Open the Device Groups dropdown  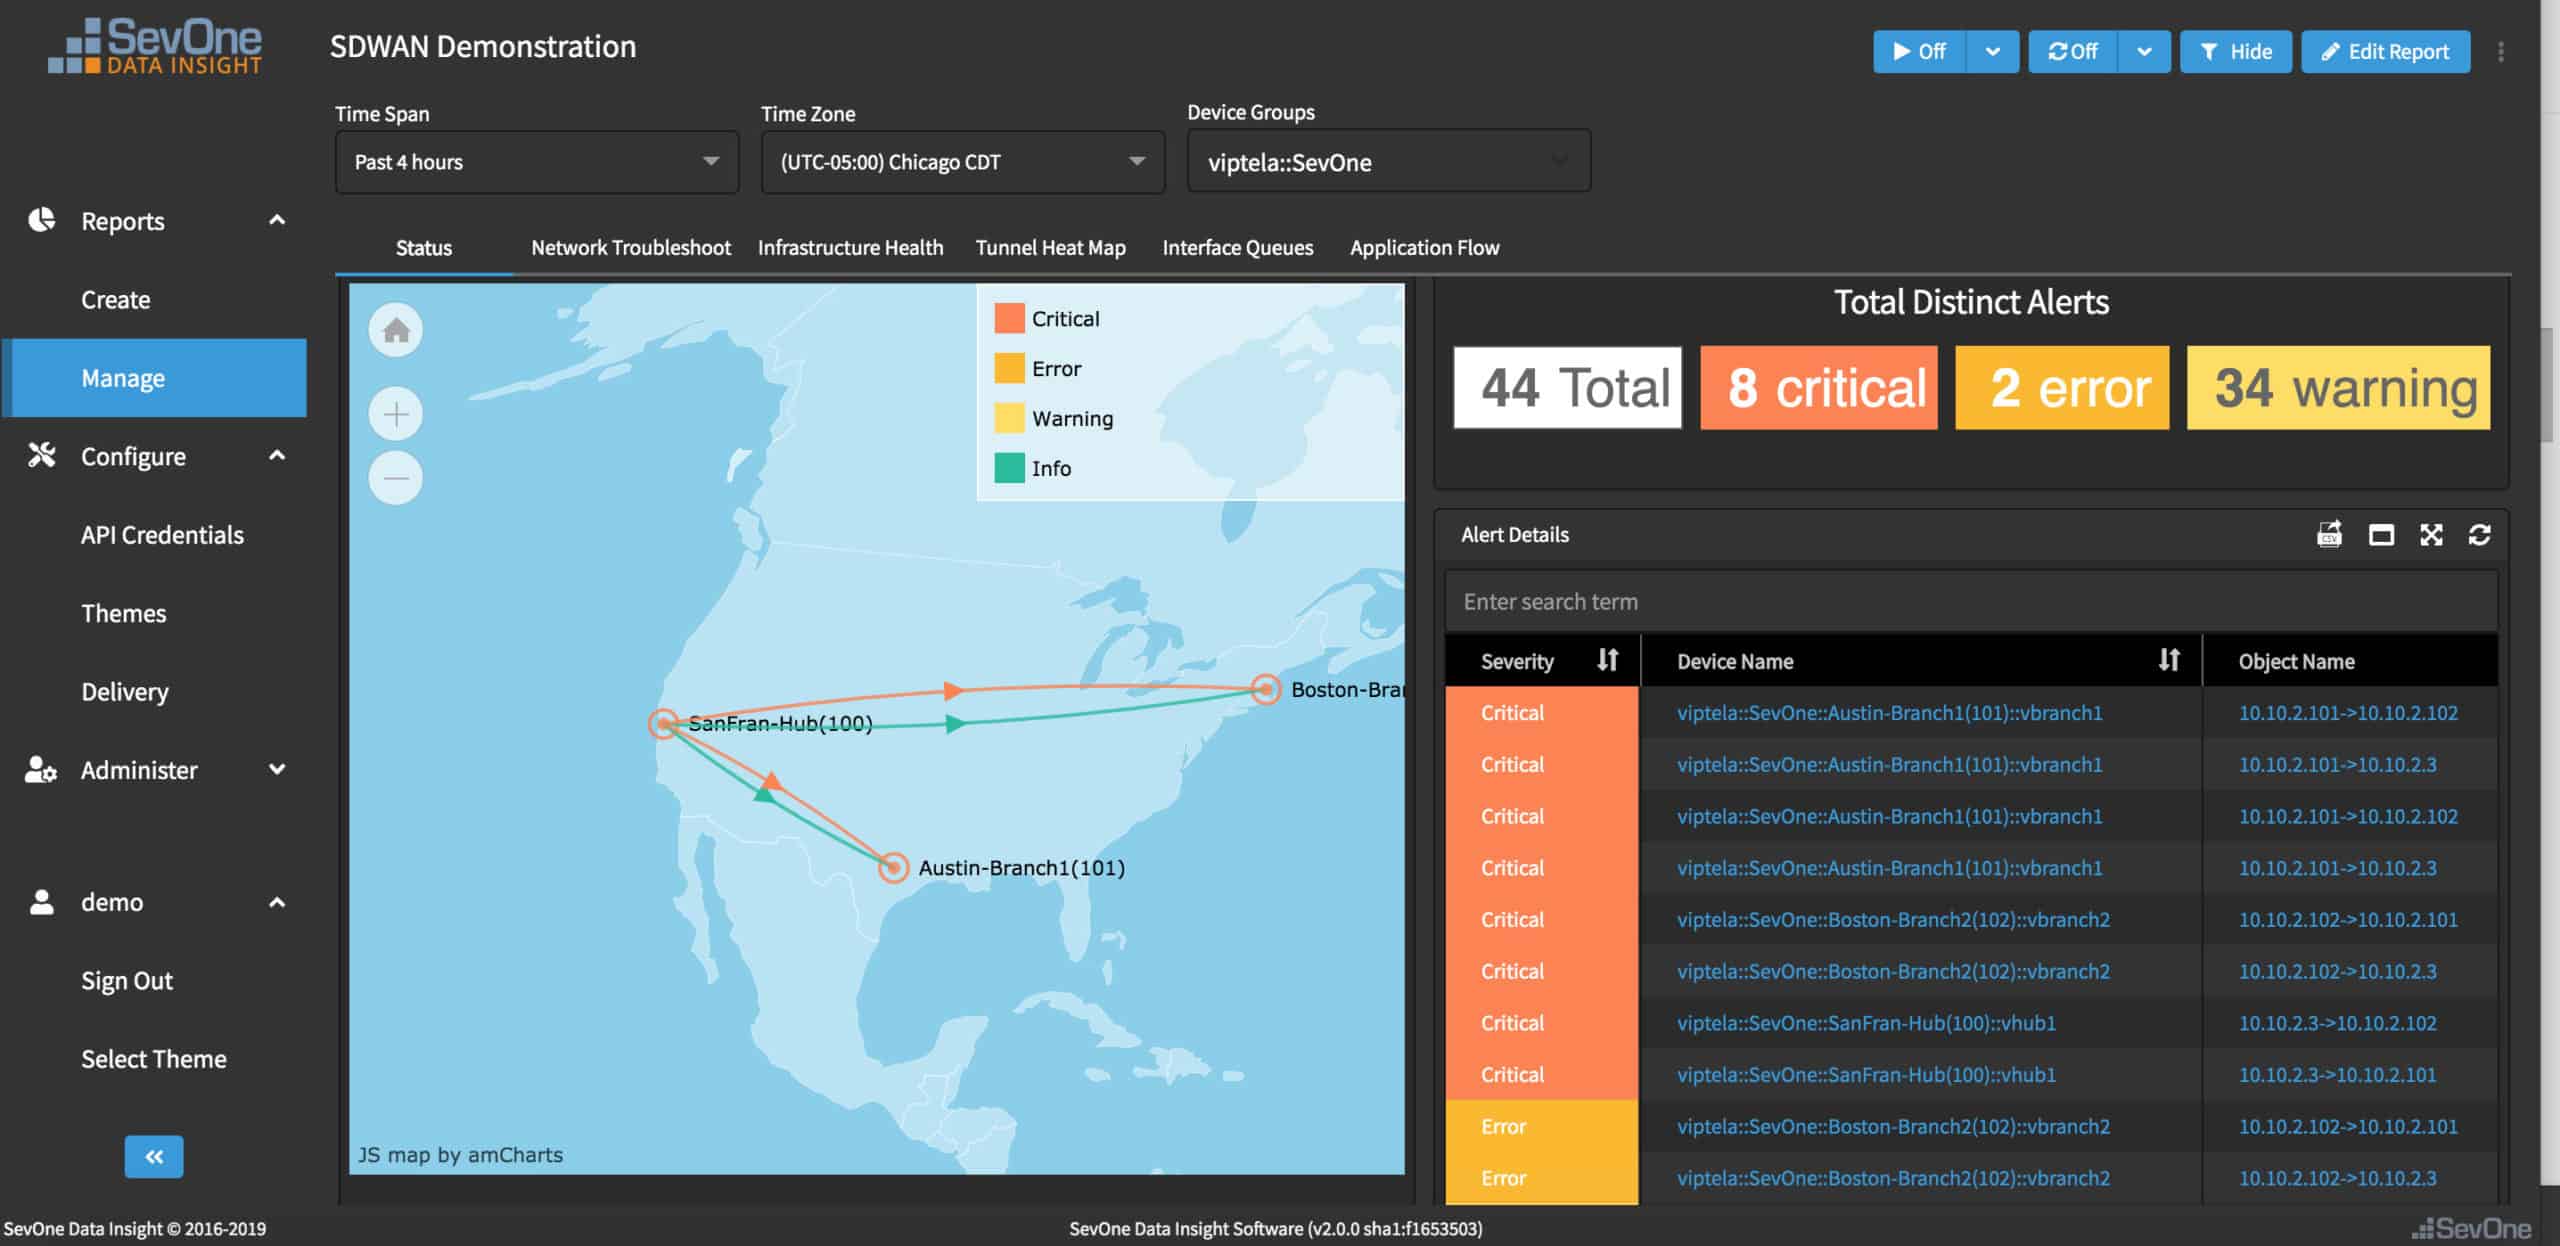click(x=1388, y=161)
